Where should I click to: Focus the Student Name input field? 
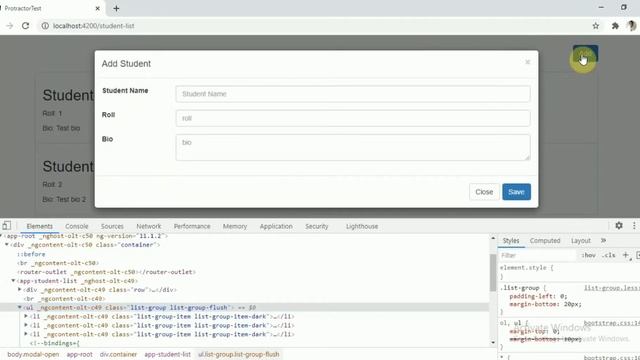pos(353,94)
